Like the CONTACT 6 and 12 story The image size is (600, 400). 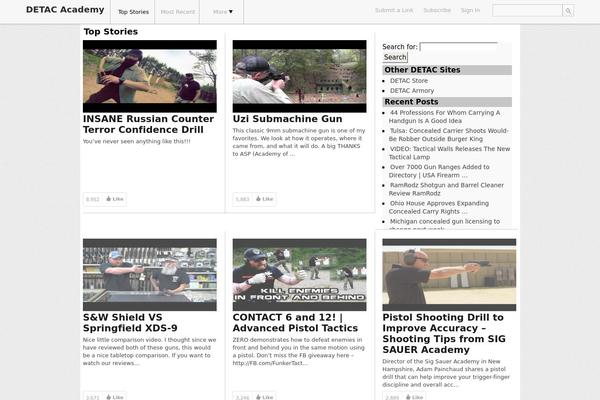pyautogui.click(x=264, y=397)
